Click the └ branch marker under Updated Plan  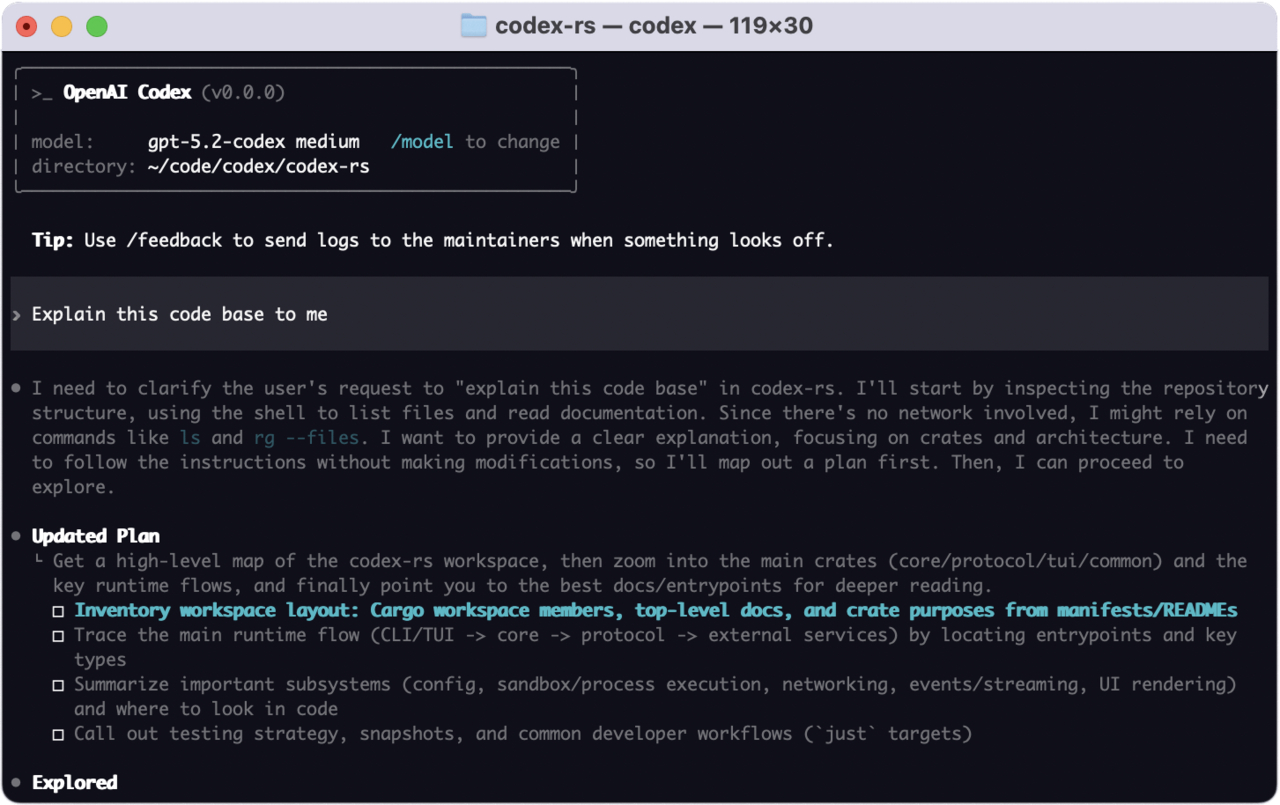pyautogui.click(x=38, y=561)
